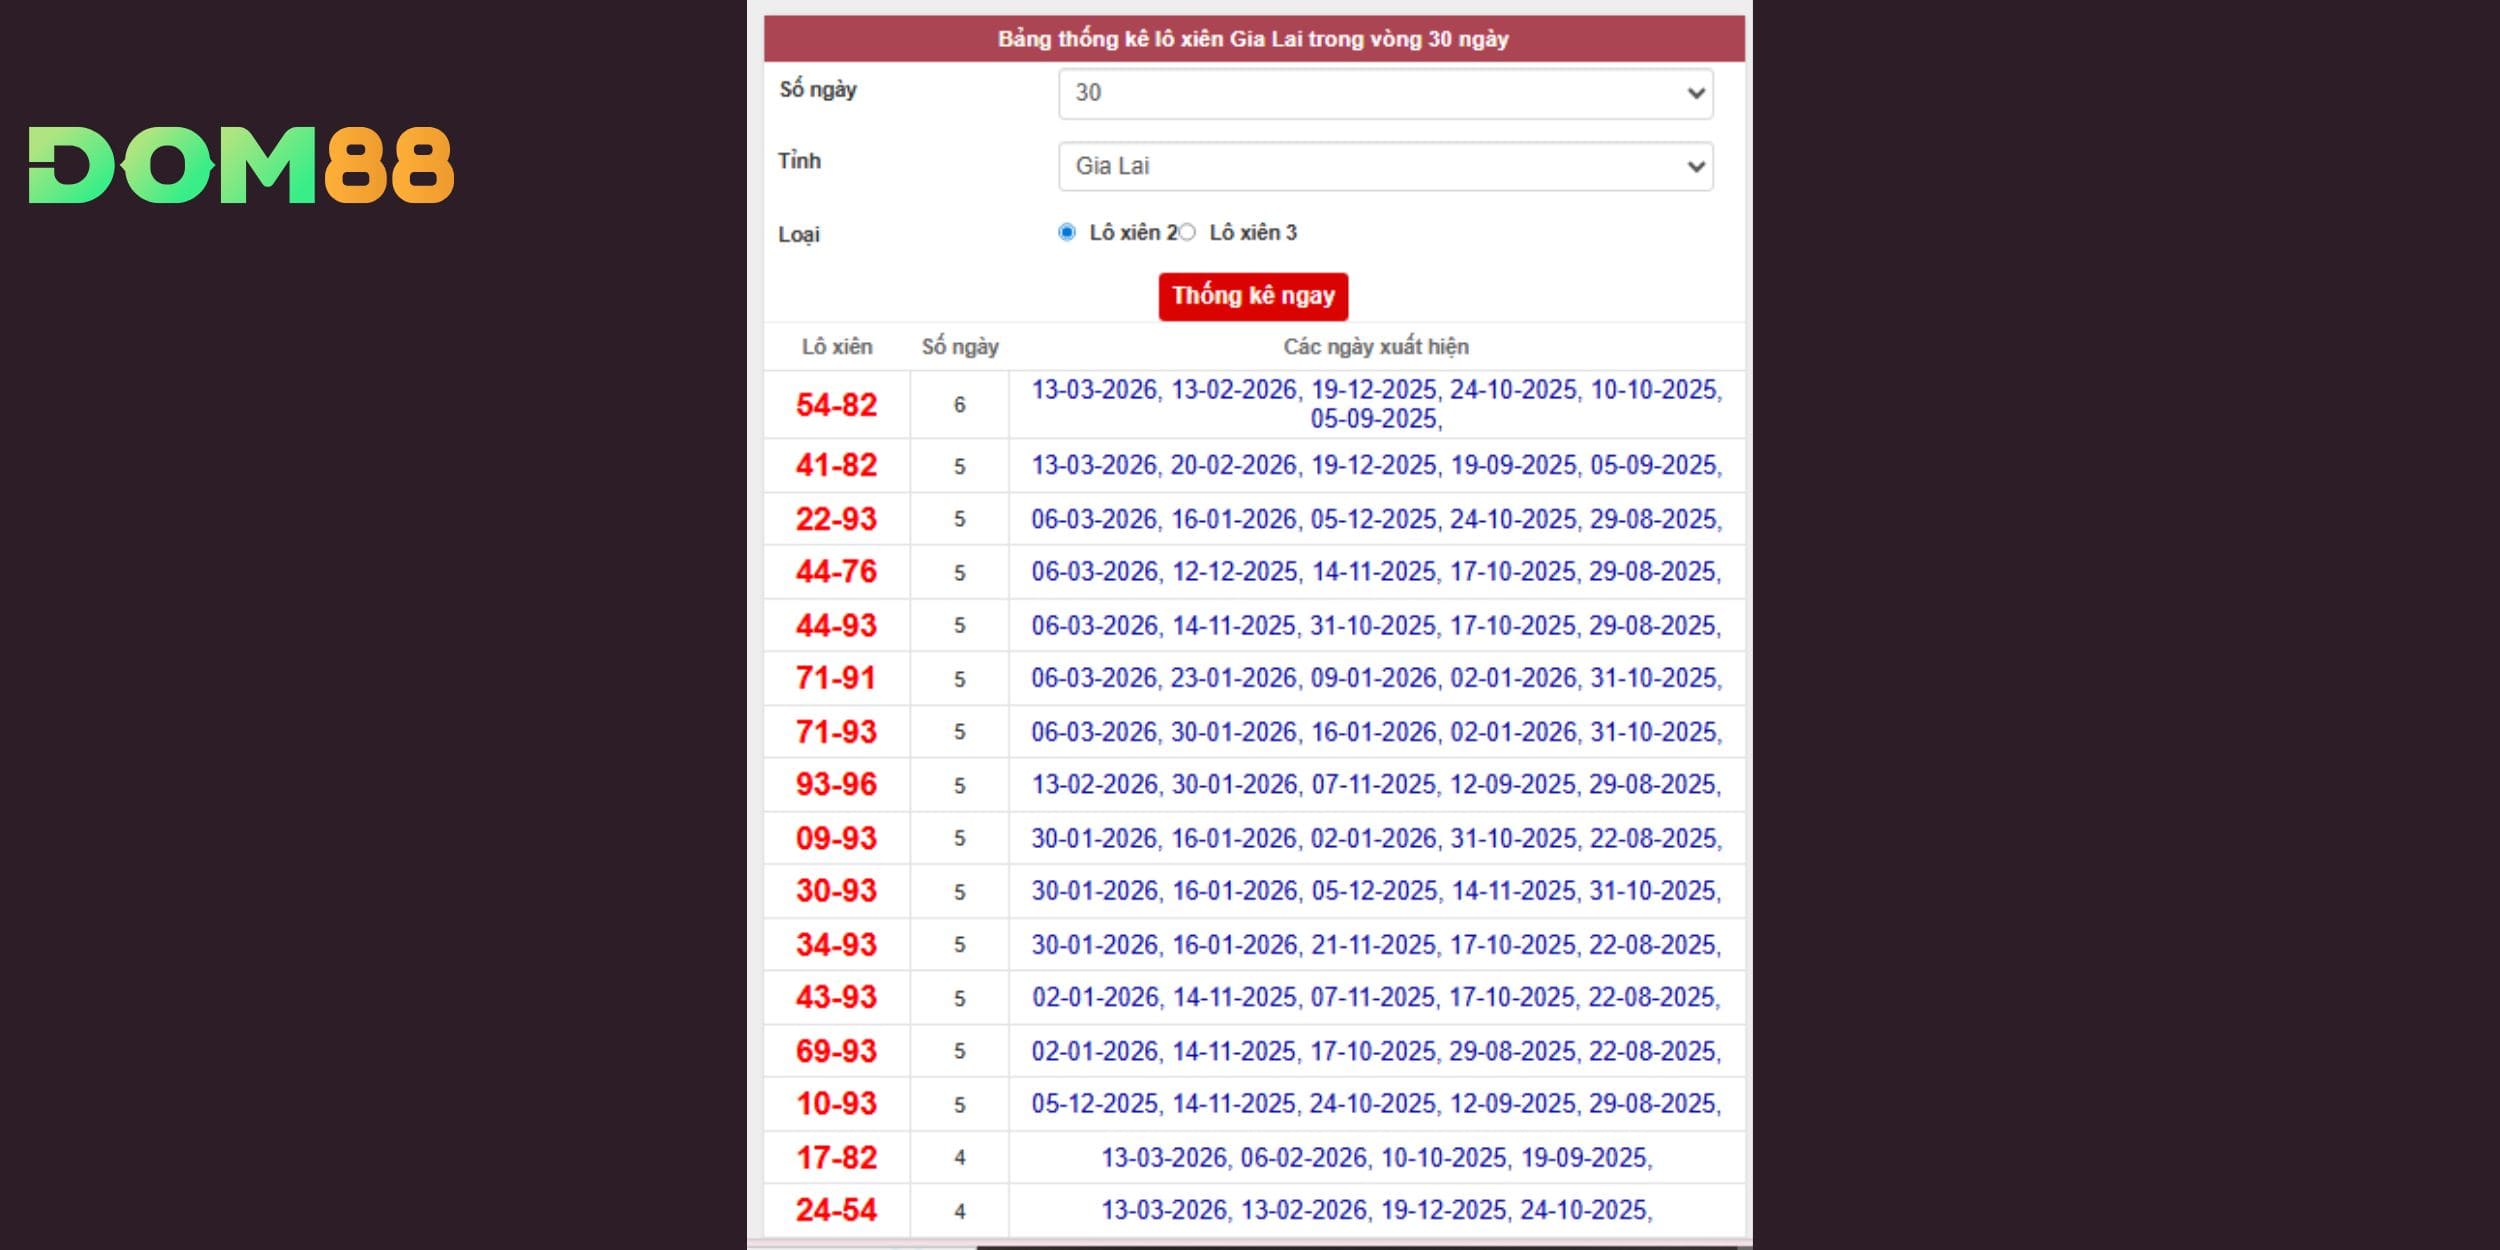The width and height of the screenshot is (2500, 1250).
Task: Click the dates listed for 69-93
Action: tap(1376, 1051)
